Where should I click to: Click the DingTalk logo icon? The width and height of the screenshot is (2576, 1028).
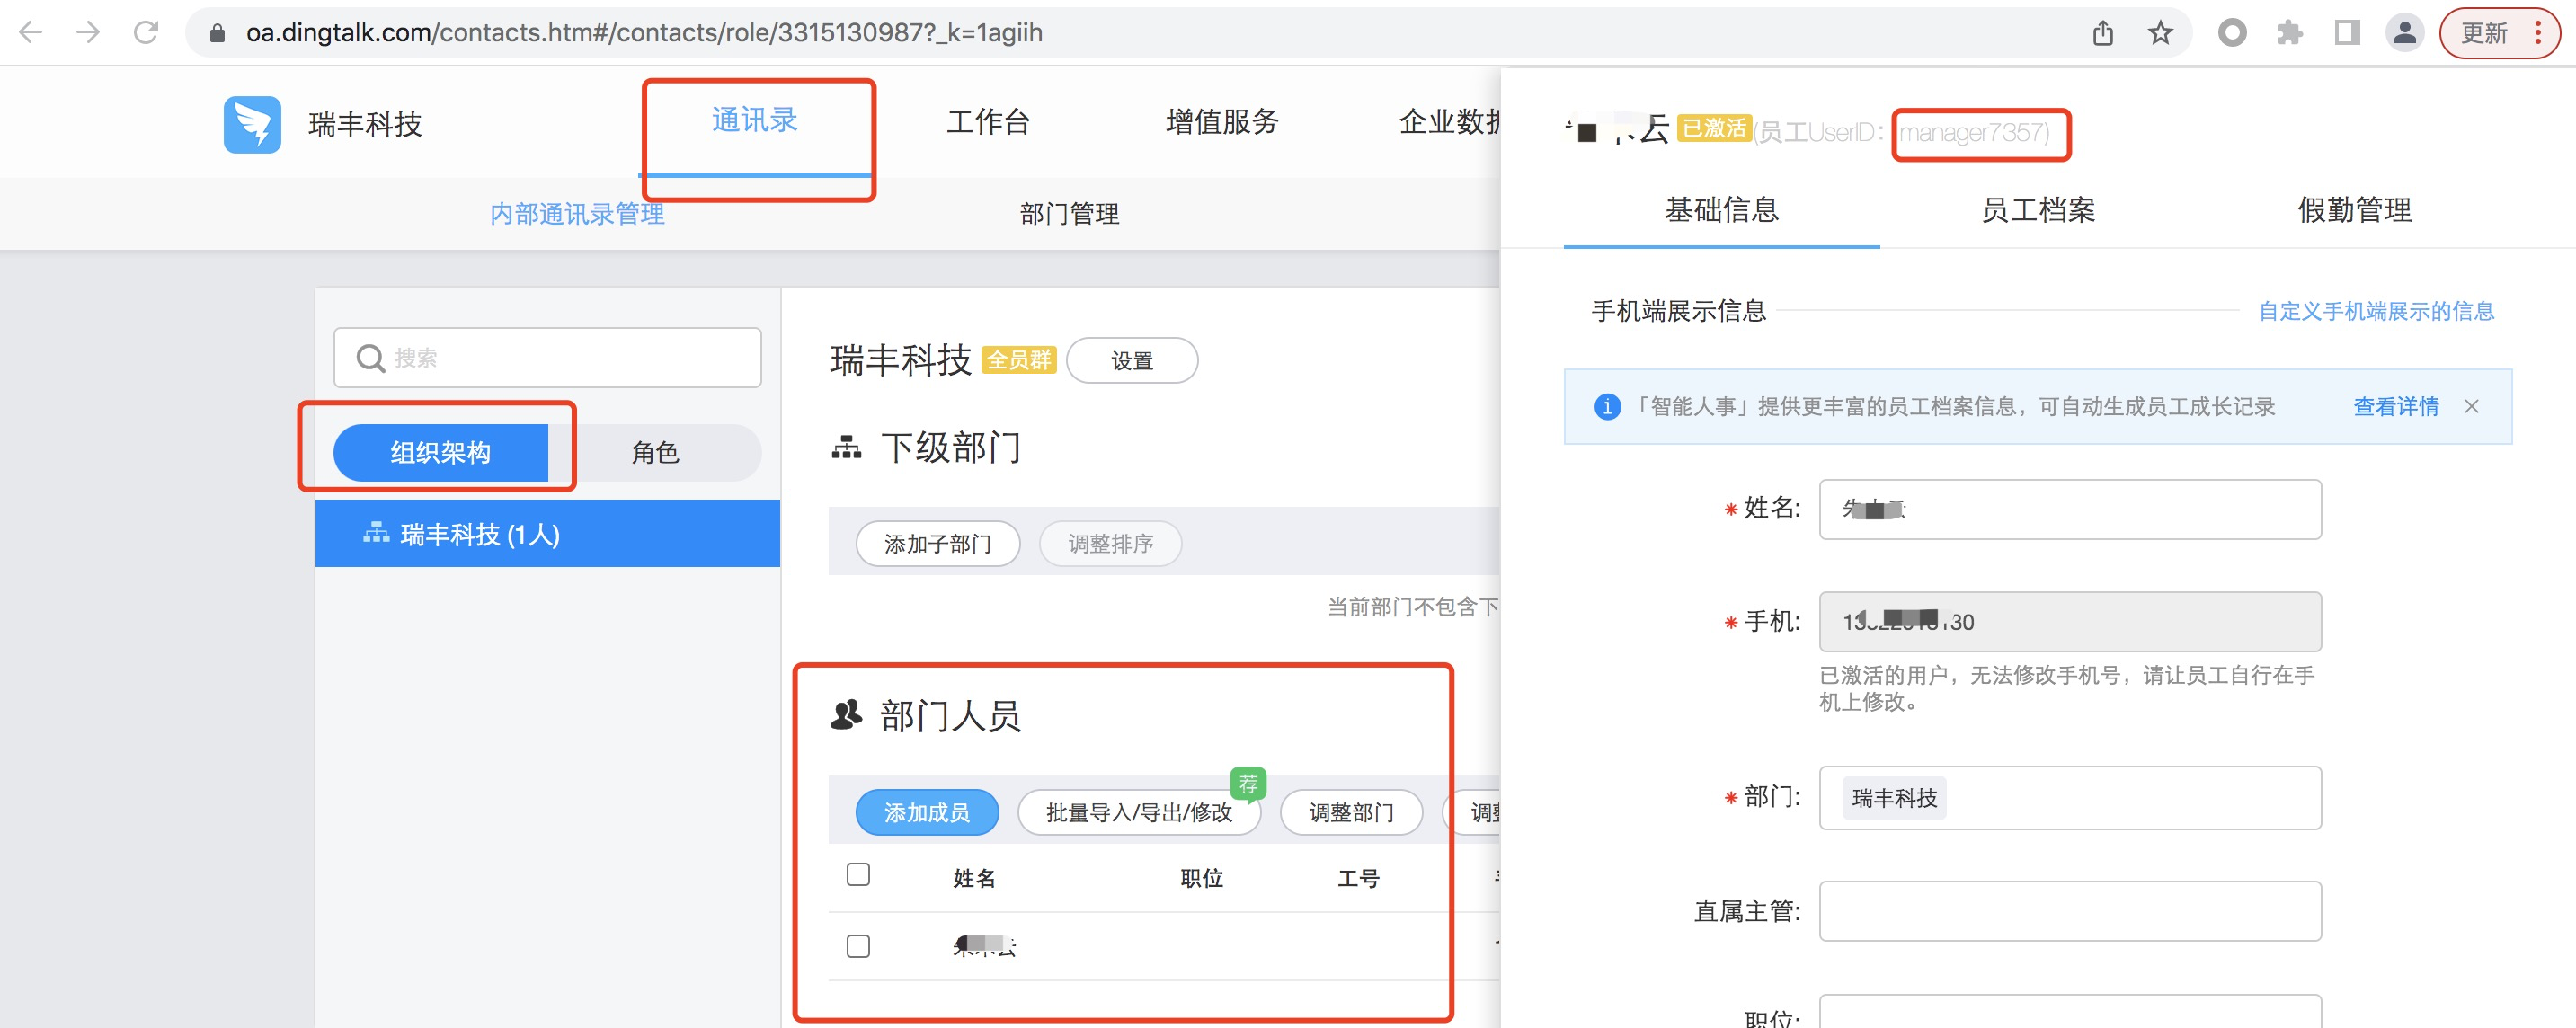[x=252, y=124]
